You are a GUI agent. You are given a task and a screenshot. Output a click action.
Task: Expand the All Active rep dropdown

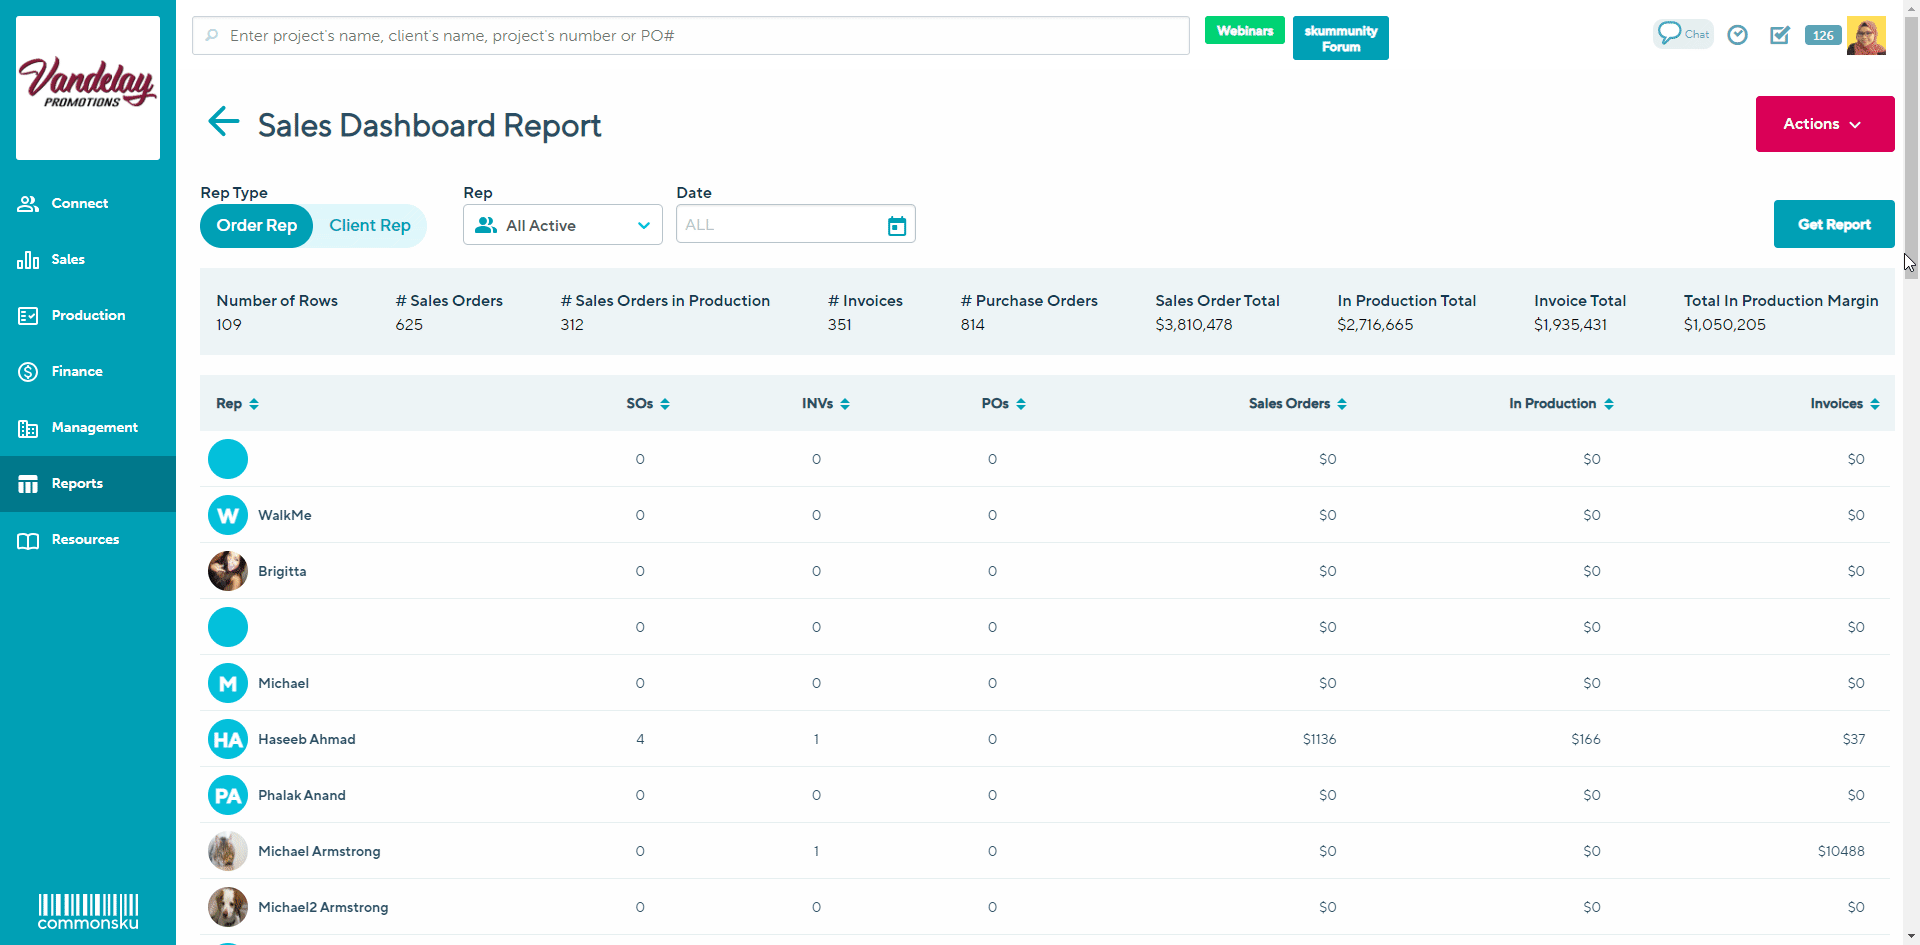click(562, 226)
